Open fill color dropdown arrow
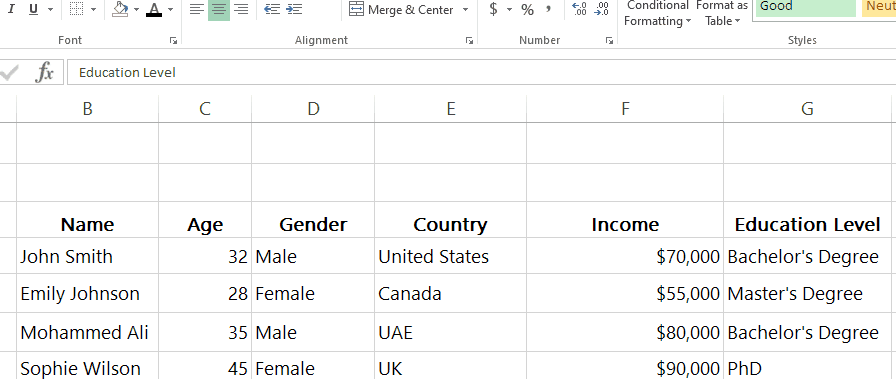The image size is (896, 379). point(136,9)
